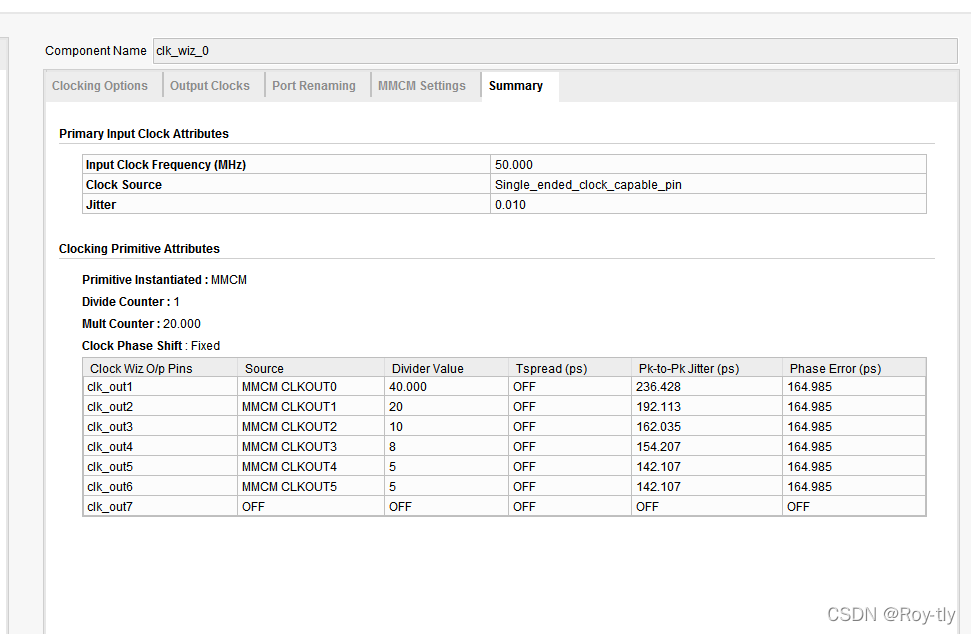Click the Primitive Instantiated : MMCM line
This screenshot has height=634, width=971.
(164, 280)
